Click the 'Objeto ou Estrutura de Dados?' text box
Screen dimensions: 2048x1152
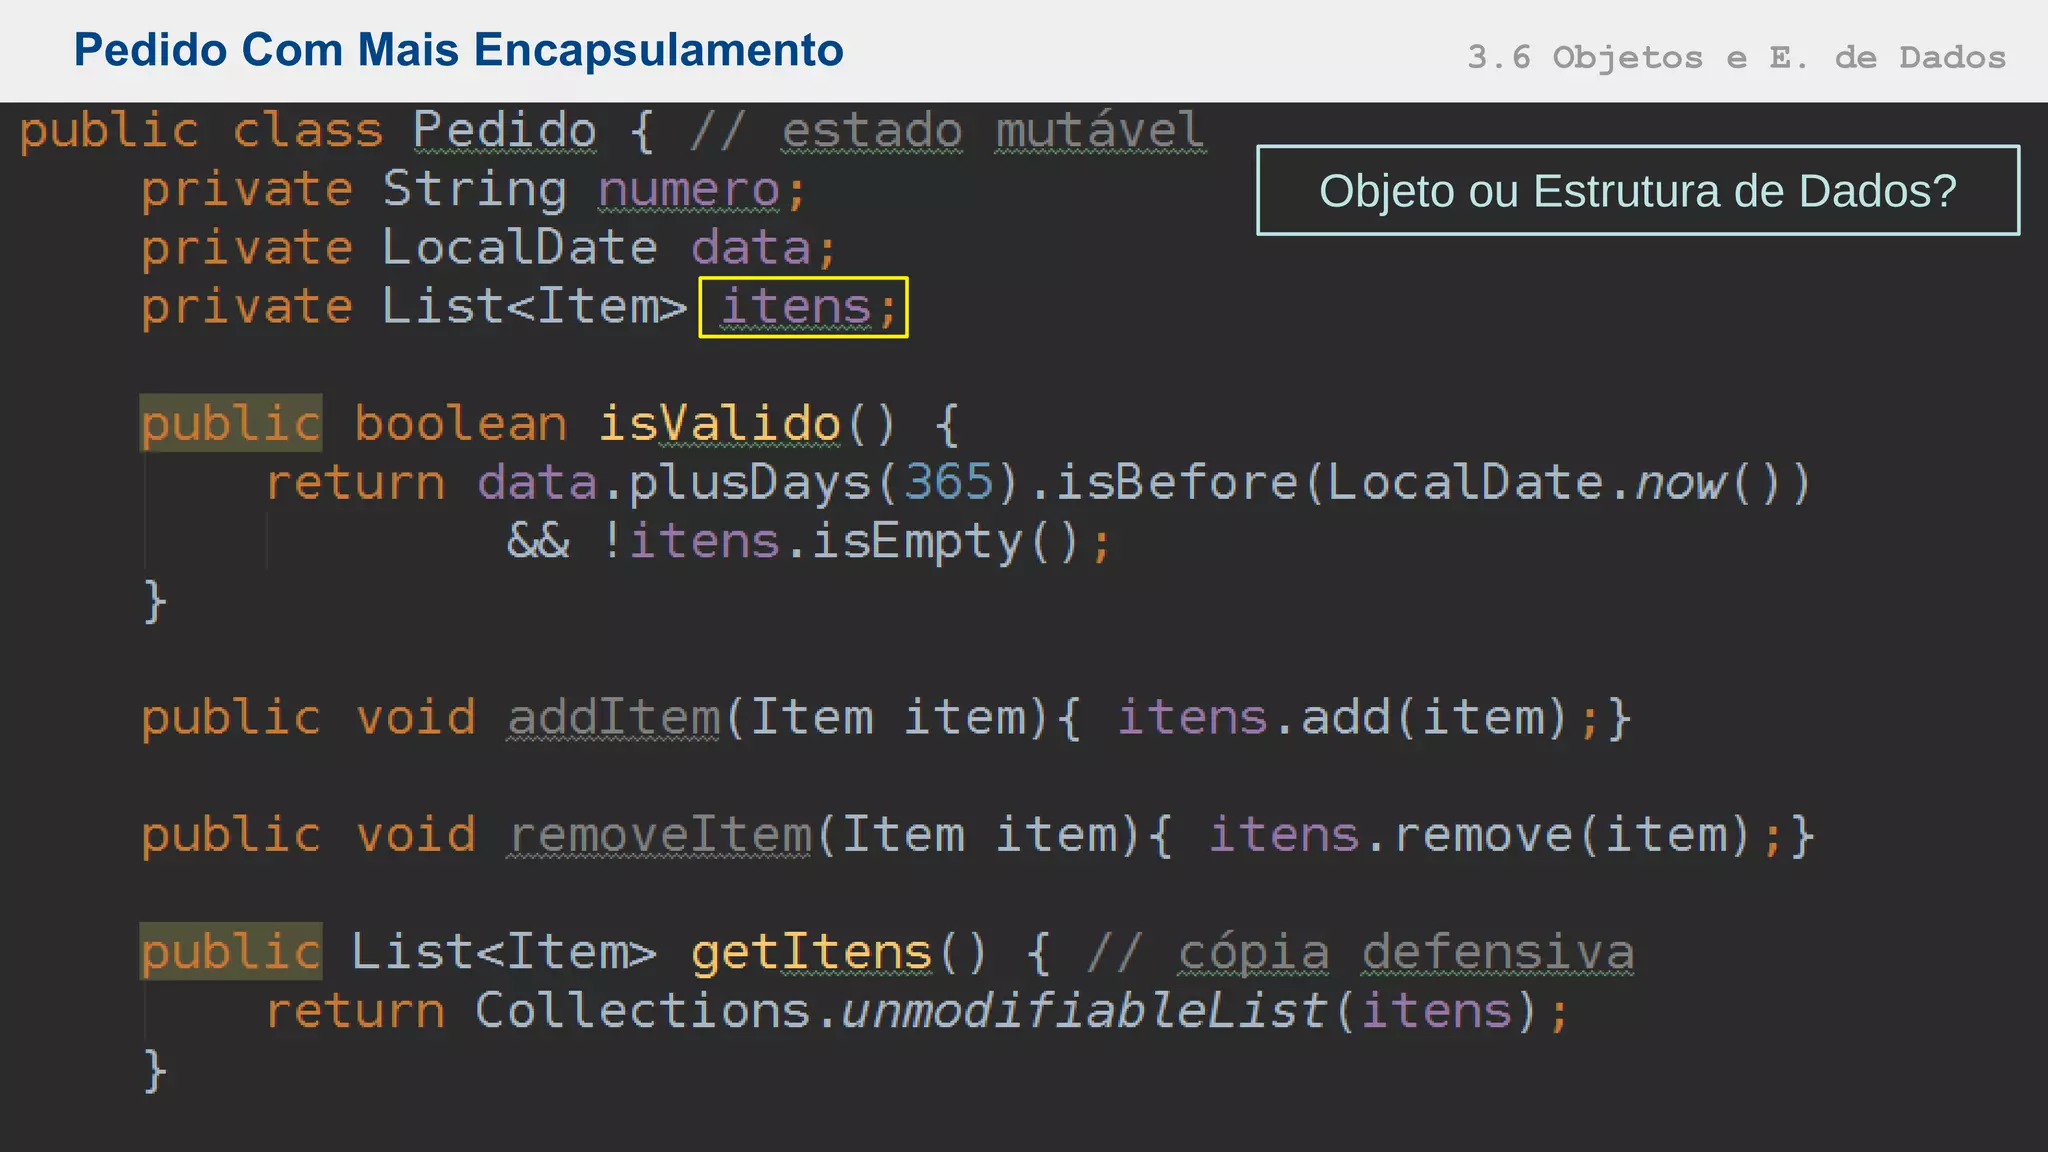(1638, 190)
